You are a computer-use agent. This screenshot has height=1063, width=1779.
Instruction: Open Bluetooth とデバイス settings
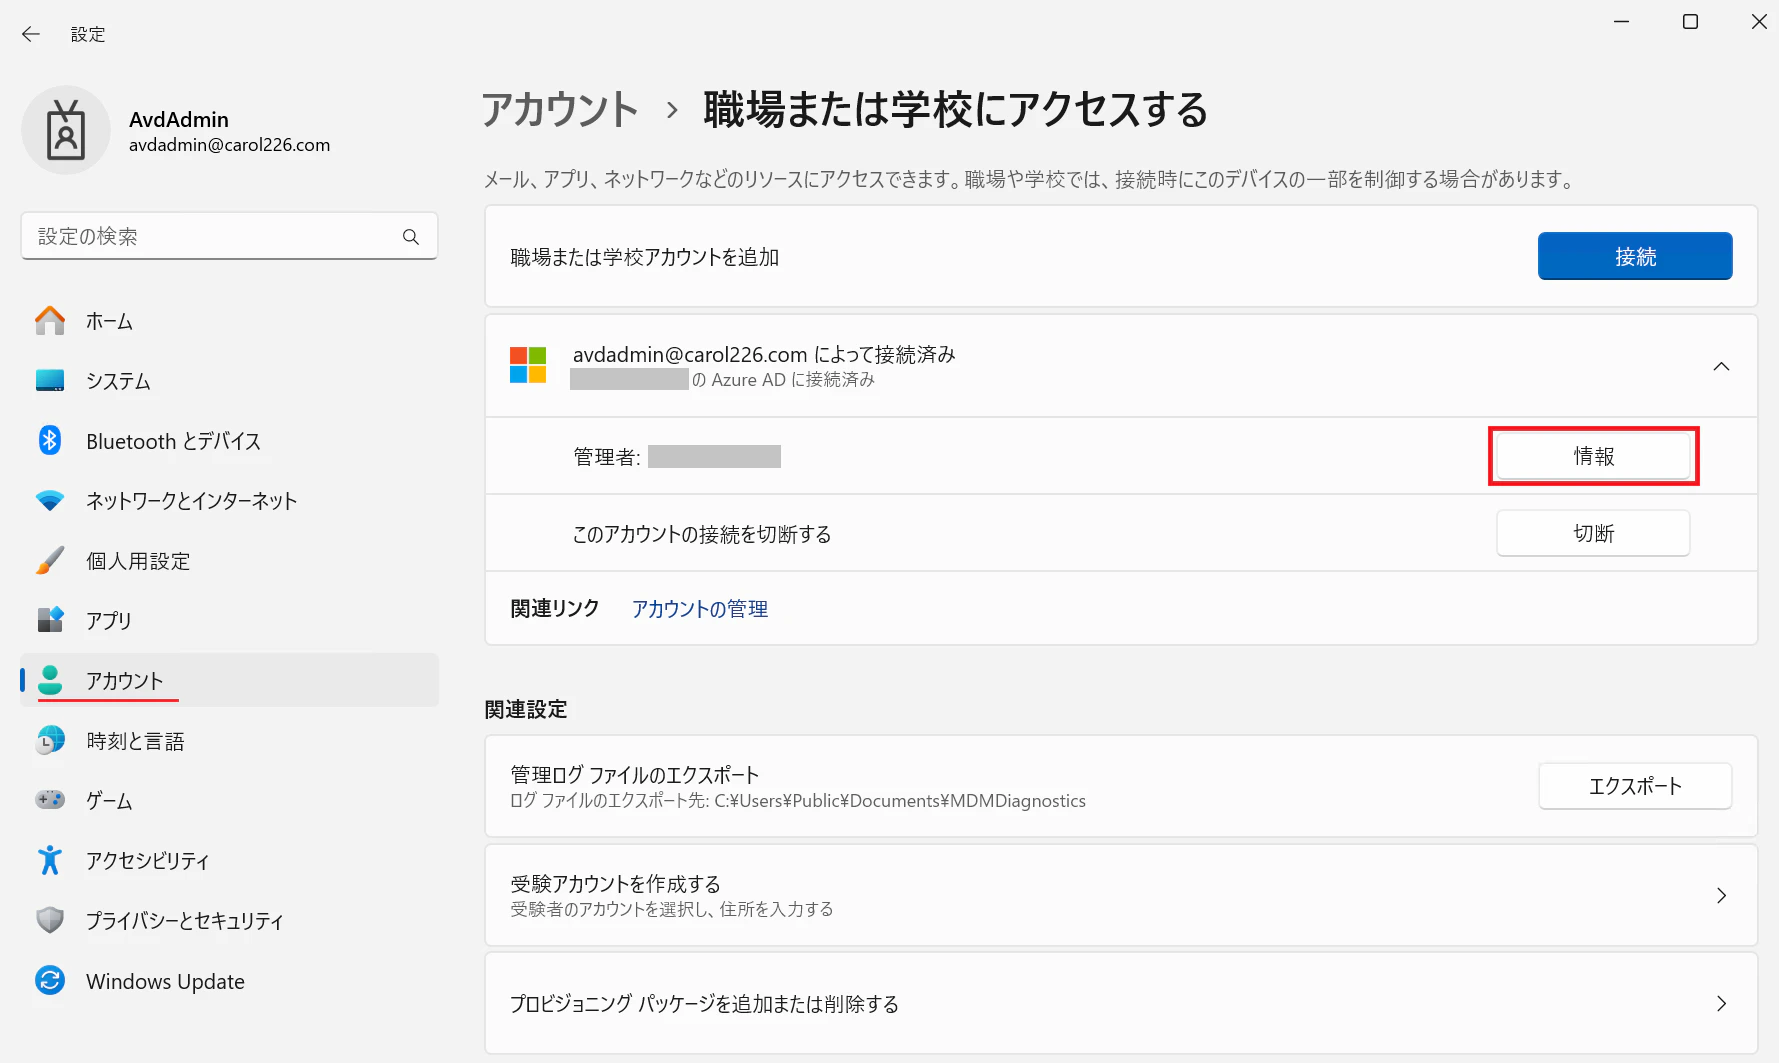tap(229, 441)
